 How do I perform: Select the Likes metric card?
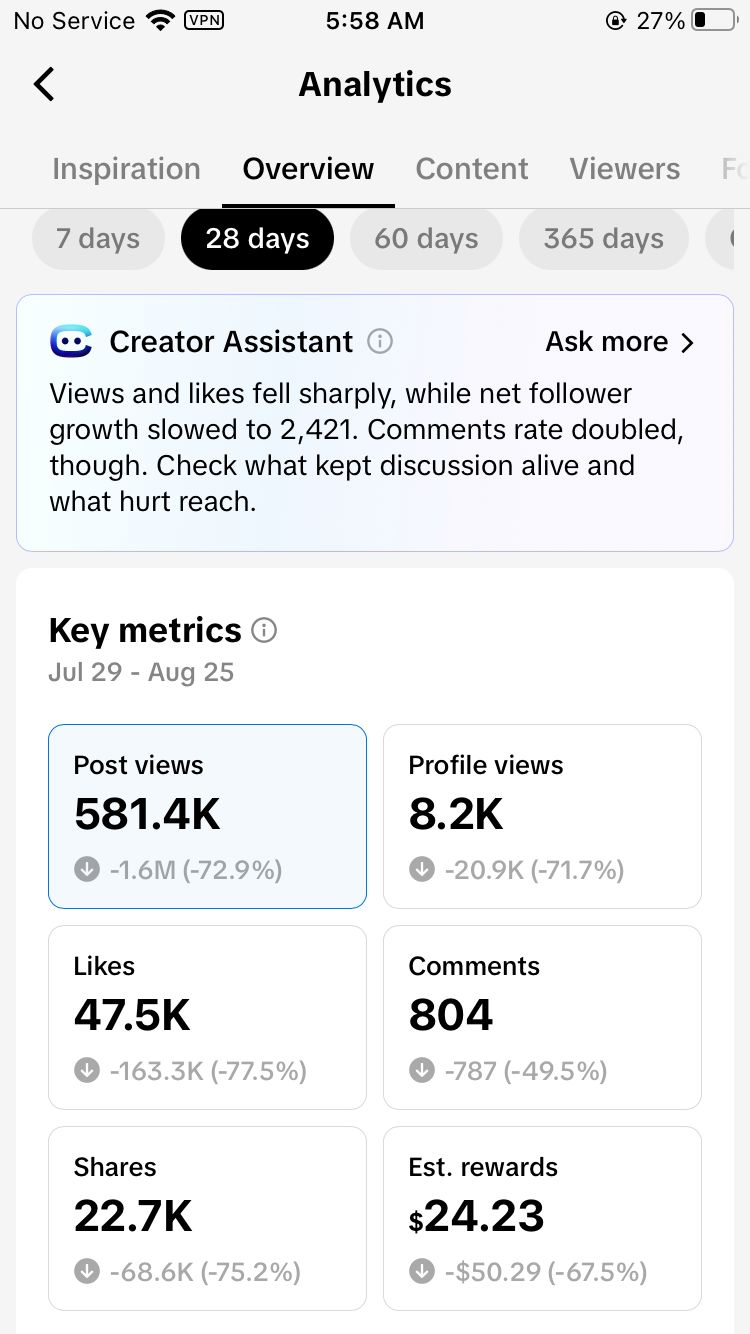[x=207, y=1017]
